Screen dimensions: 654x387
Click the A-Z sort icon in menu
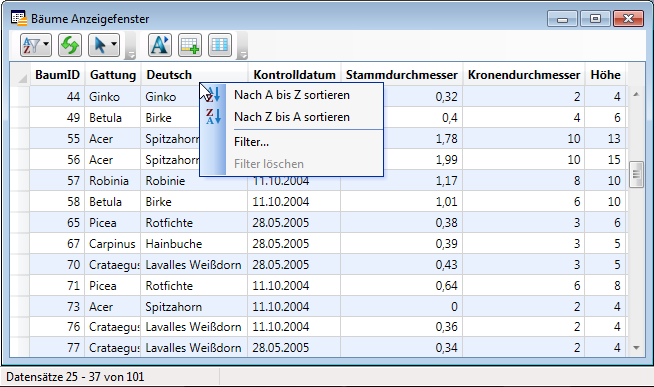213,95
